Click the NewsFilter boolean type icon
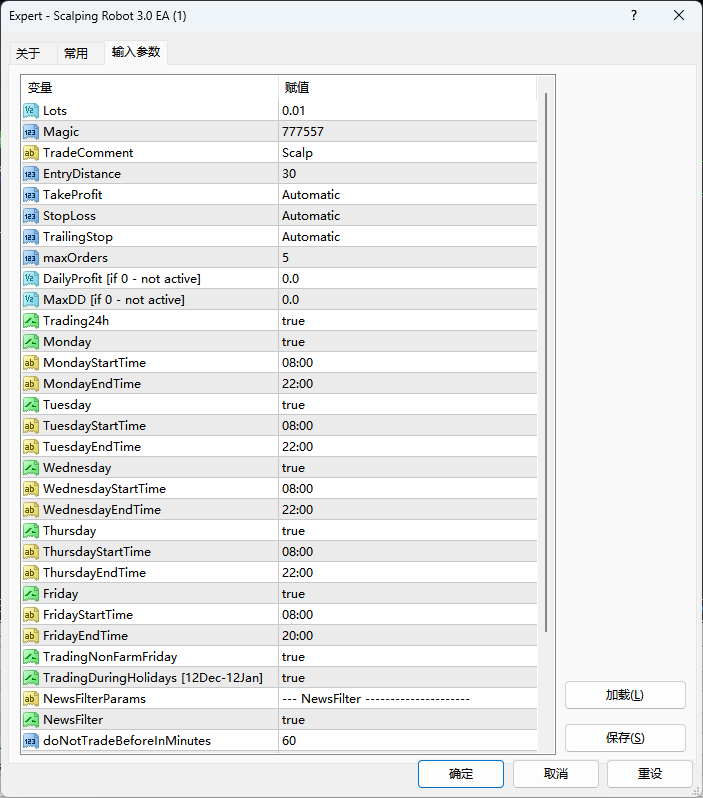Screen dimensions: 703x798 click(x=30, y=720)
